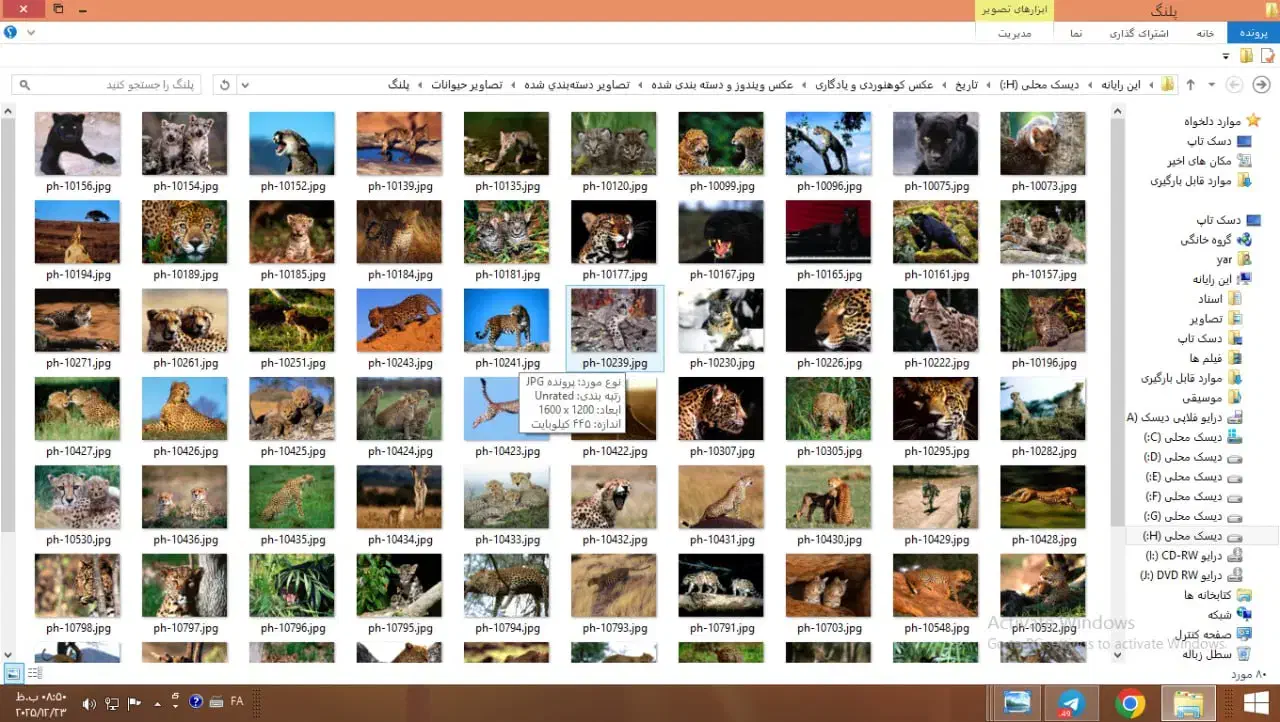Switch to the نما ribbon tab

[x=1076, y=33]
